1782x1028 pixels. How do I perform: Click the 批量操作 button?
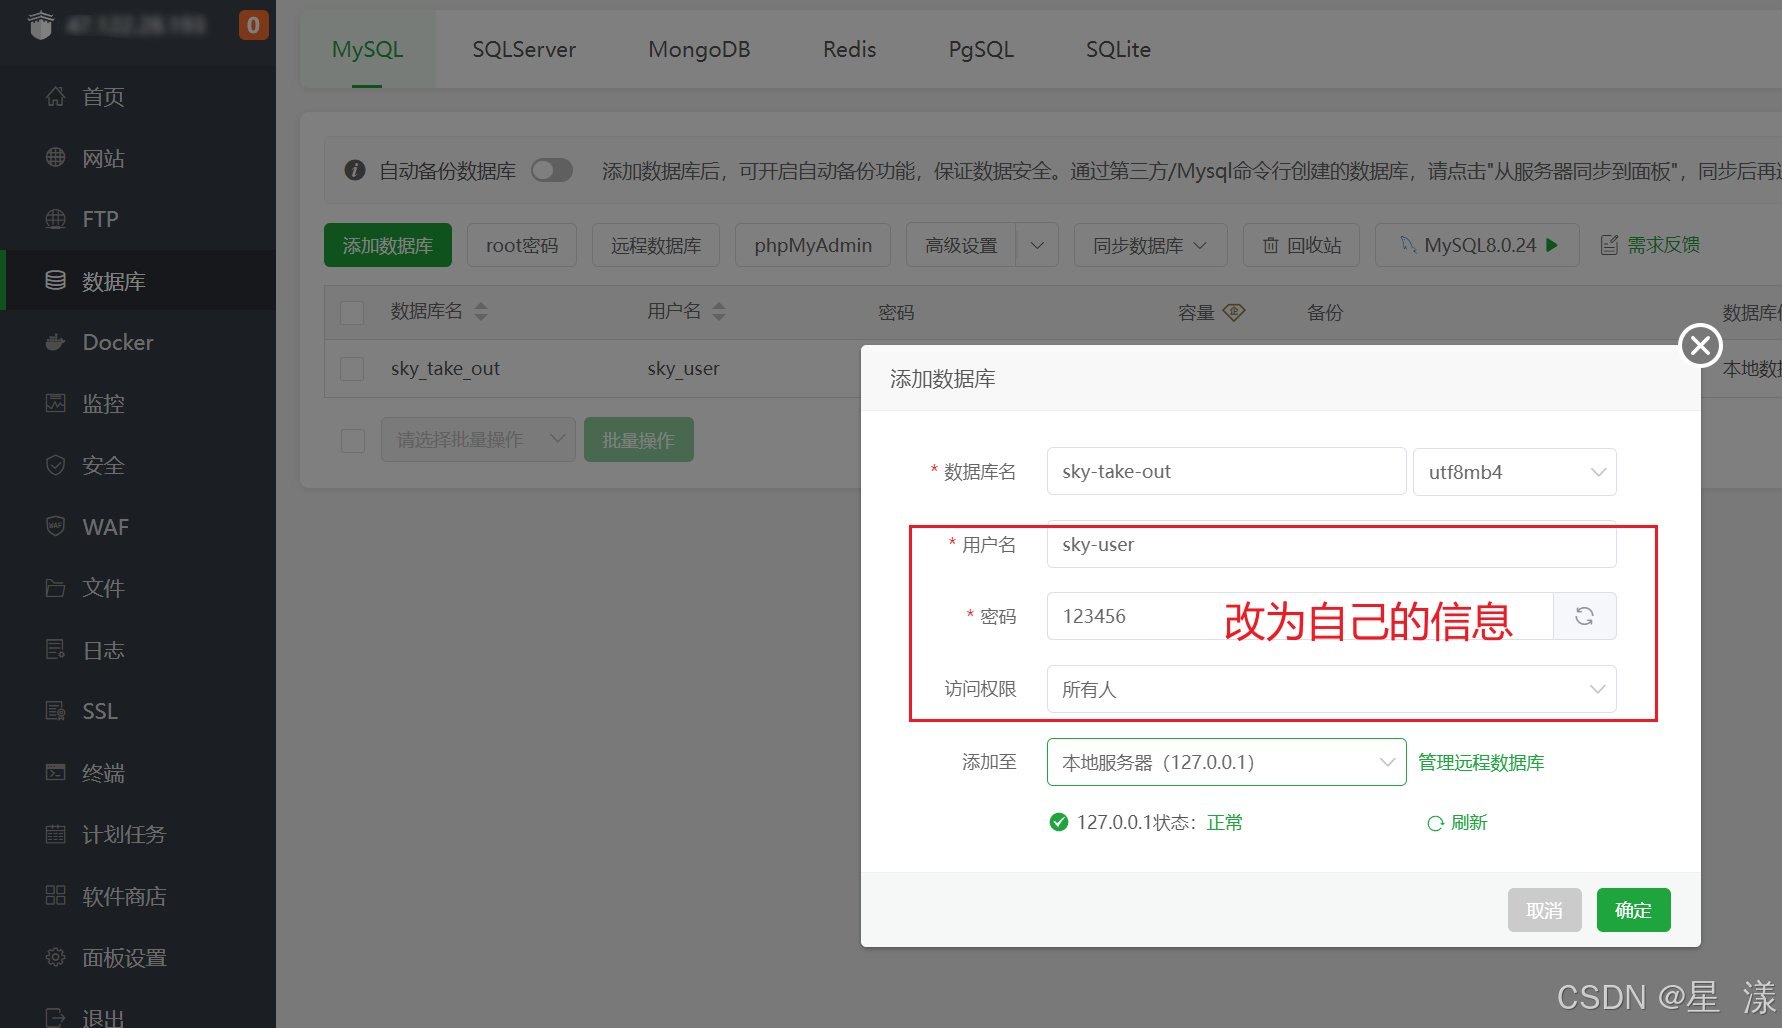click(x=638, y=440)
